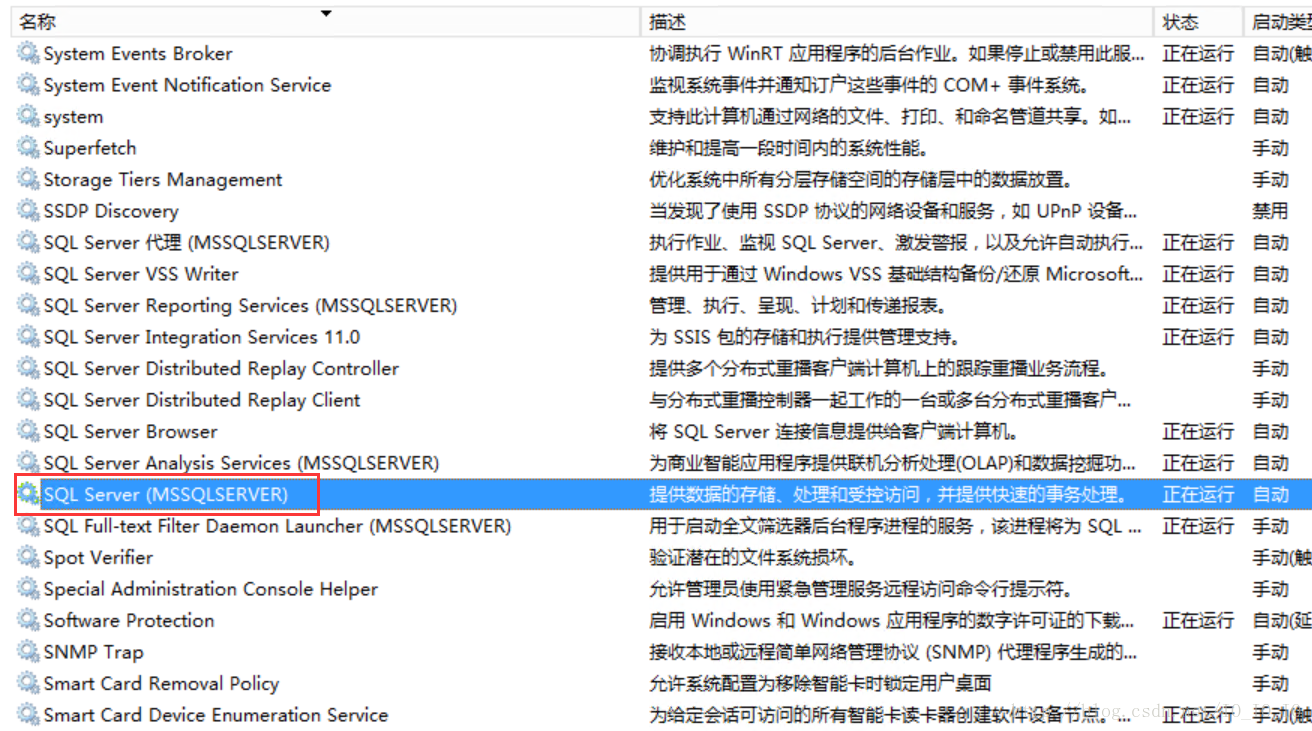
Task: Select SQL Full-text Filter Daemon Launcher name
Action: (277, 526)
